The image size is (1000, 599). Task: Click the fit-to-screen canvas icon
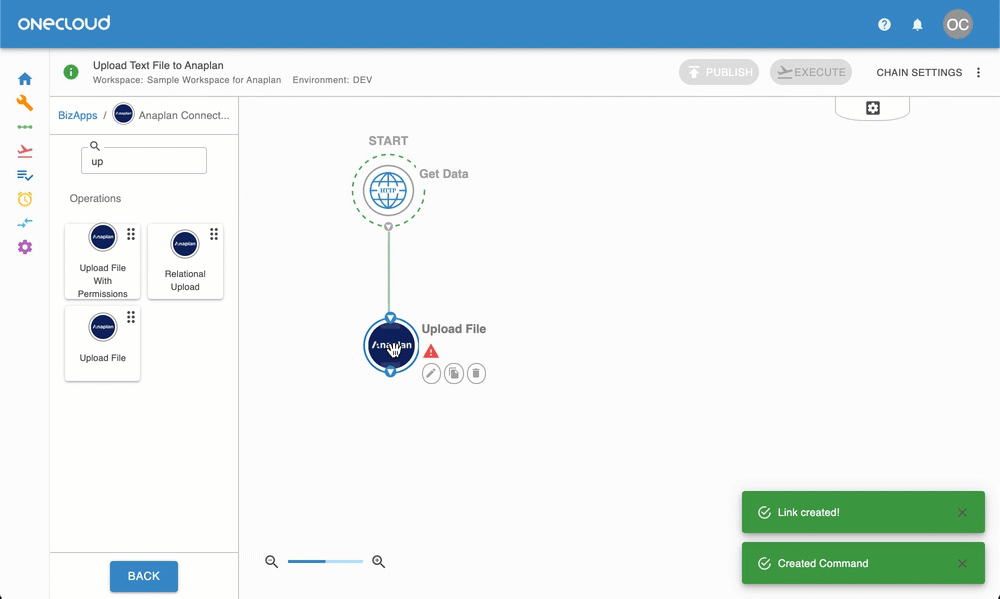point(872,108)
